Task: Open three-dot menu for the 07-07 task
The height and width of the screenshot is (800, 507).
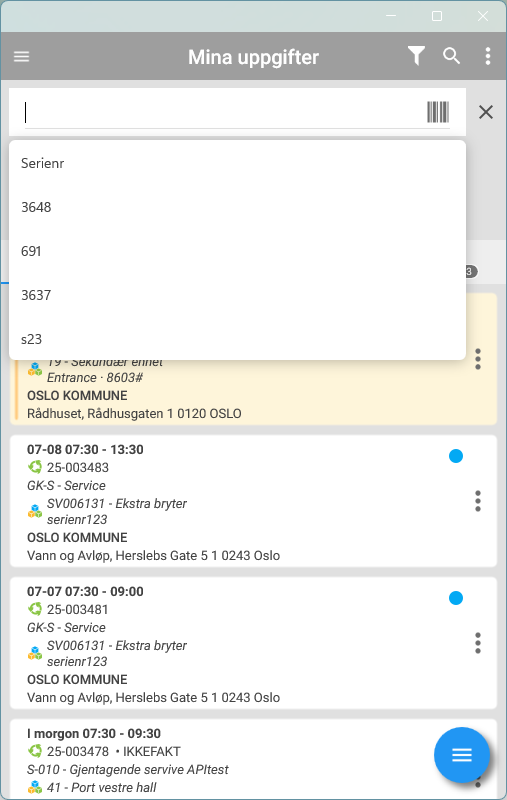Action: (x=477, y=643)
